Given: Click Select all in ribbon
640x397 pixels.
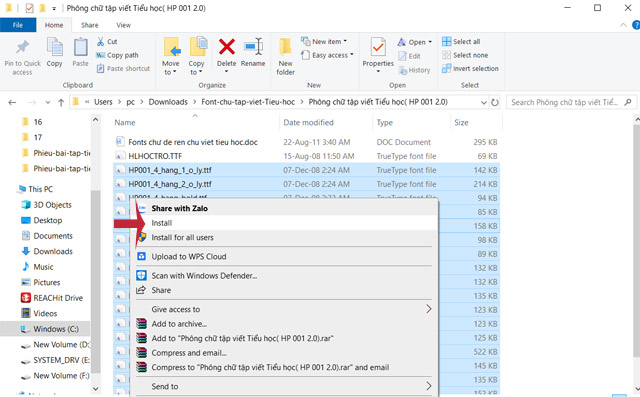Looking at the screenshot, I should tap(461, 42).
